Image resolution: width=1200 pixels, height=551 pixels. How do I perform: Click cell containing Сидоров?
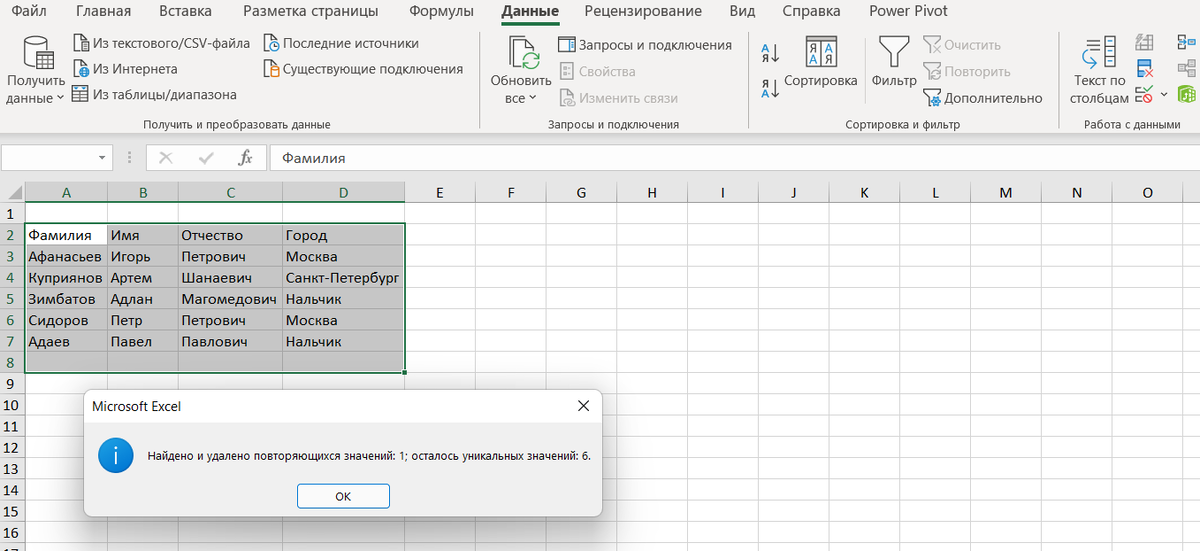(66, 320)
